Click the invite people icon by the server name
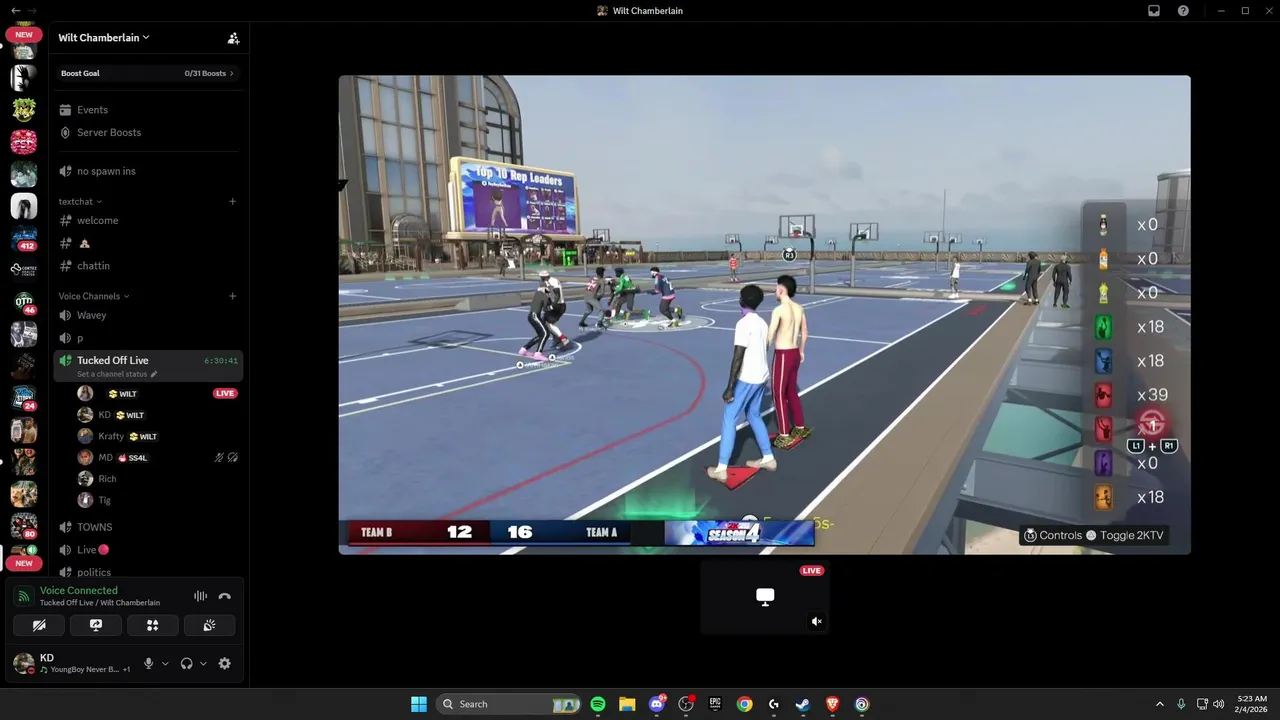The height and width of the screenshot is (720, 1280). pyautogui.click(x=233, y=38)
